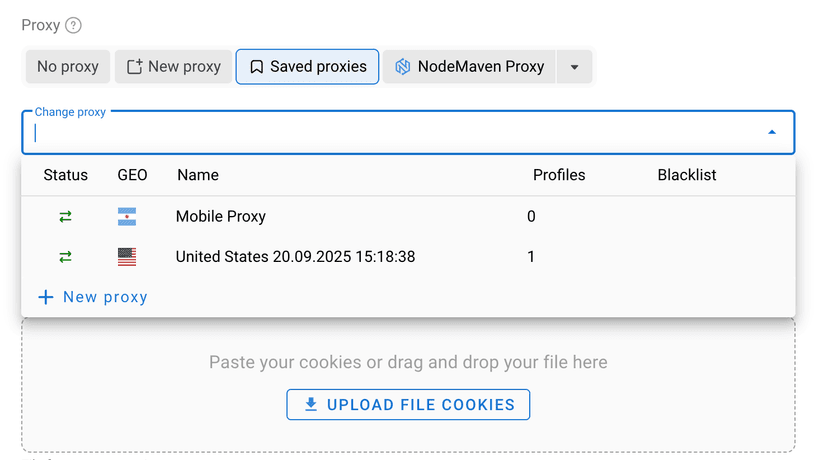This screenshot has height=460, width=828.
Task: Click the bookmark icon on Saved proxies
Action: (x=257, y=67)
